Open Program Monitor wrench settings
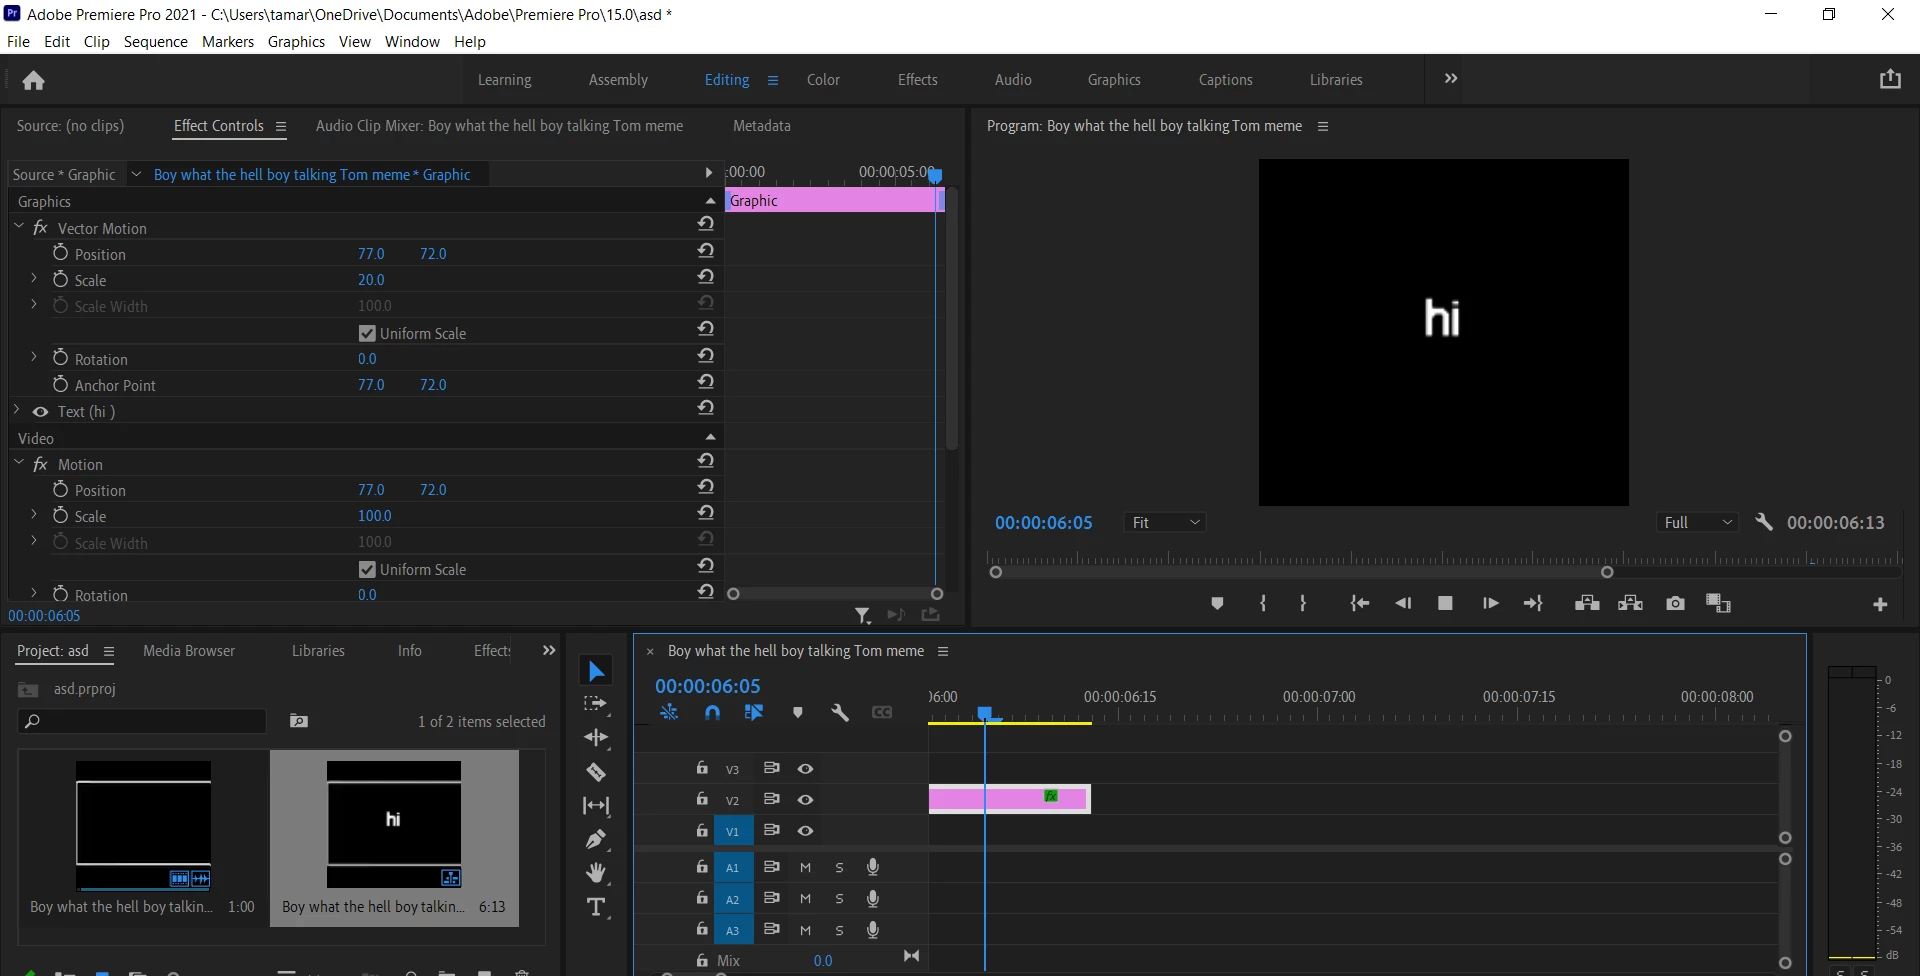 (x=1764, y=522)
